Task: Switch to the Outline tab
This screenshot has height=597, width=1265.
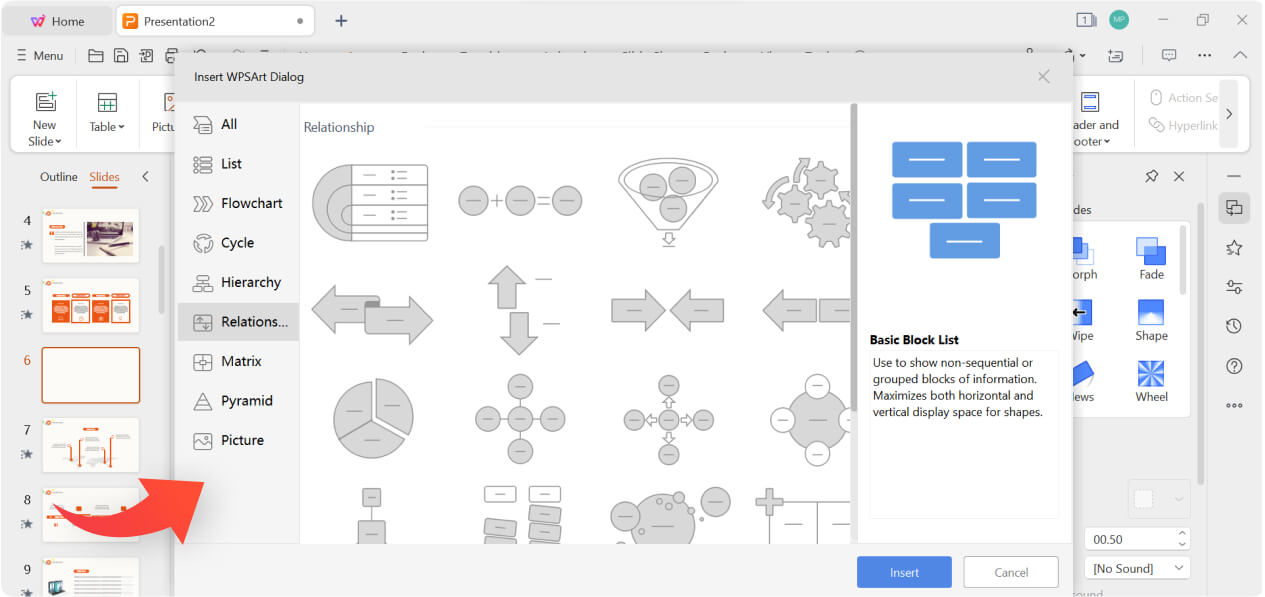Action: pos(58,176)
